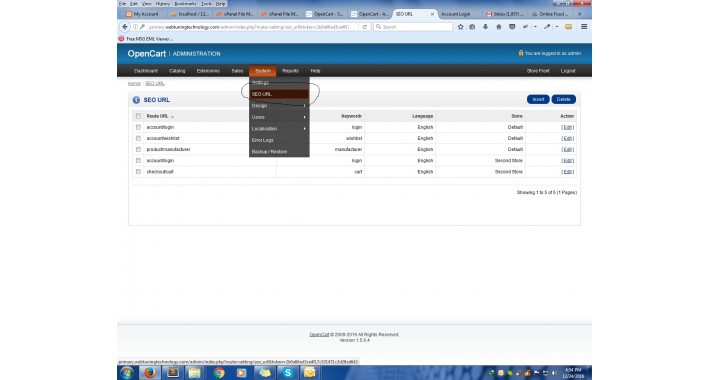
Task: Open the Store Front link
Action: point(538,71)
